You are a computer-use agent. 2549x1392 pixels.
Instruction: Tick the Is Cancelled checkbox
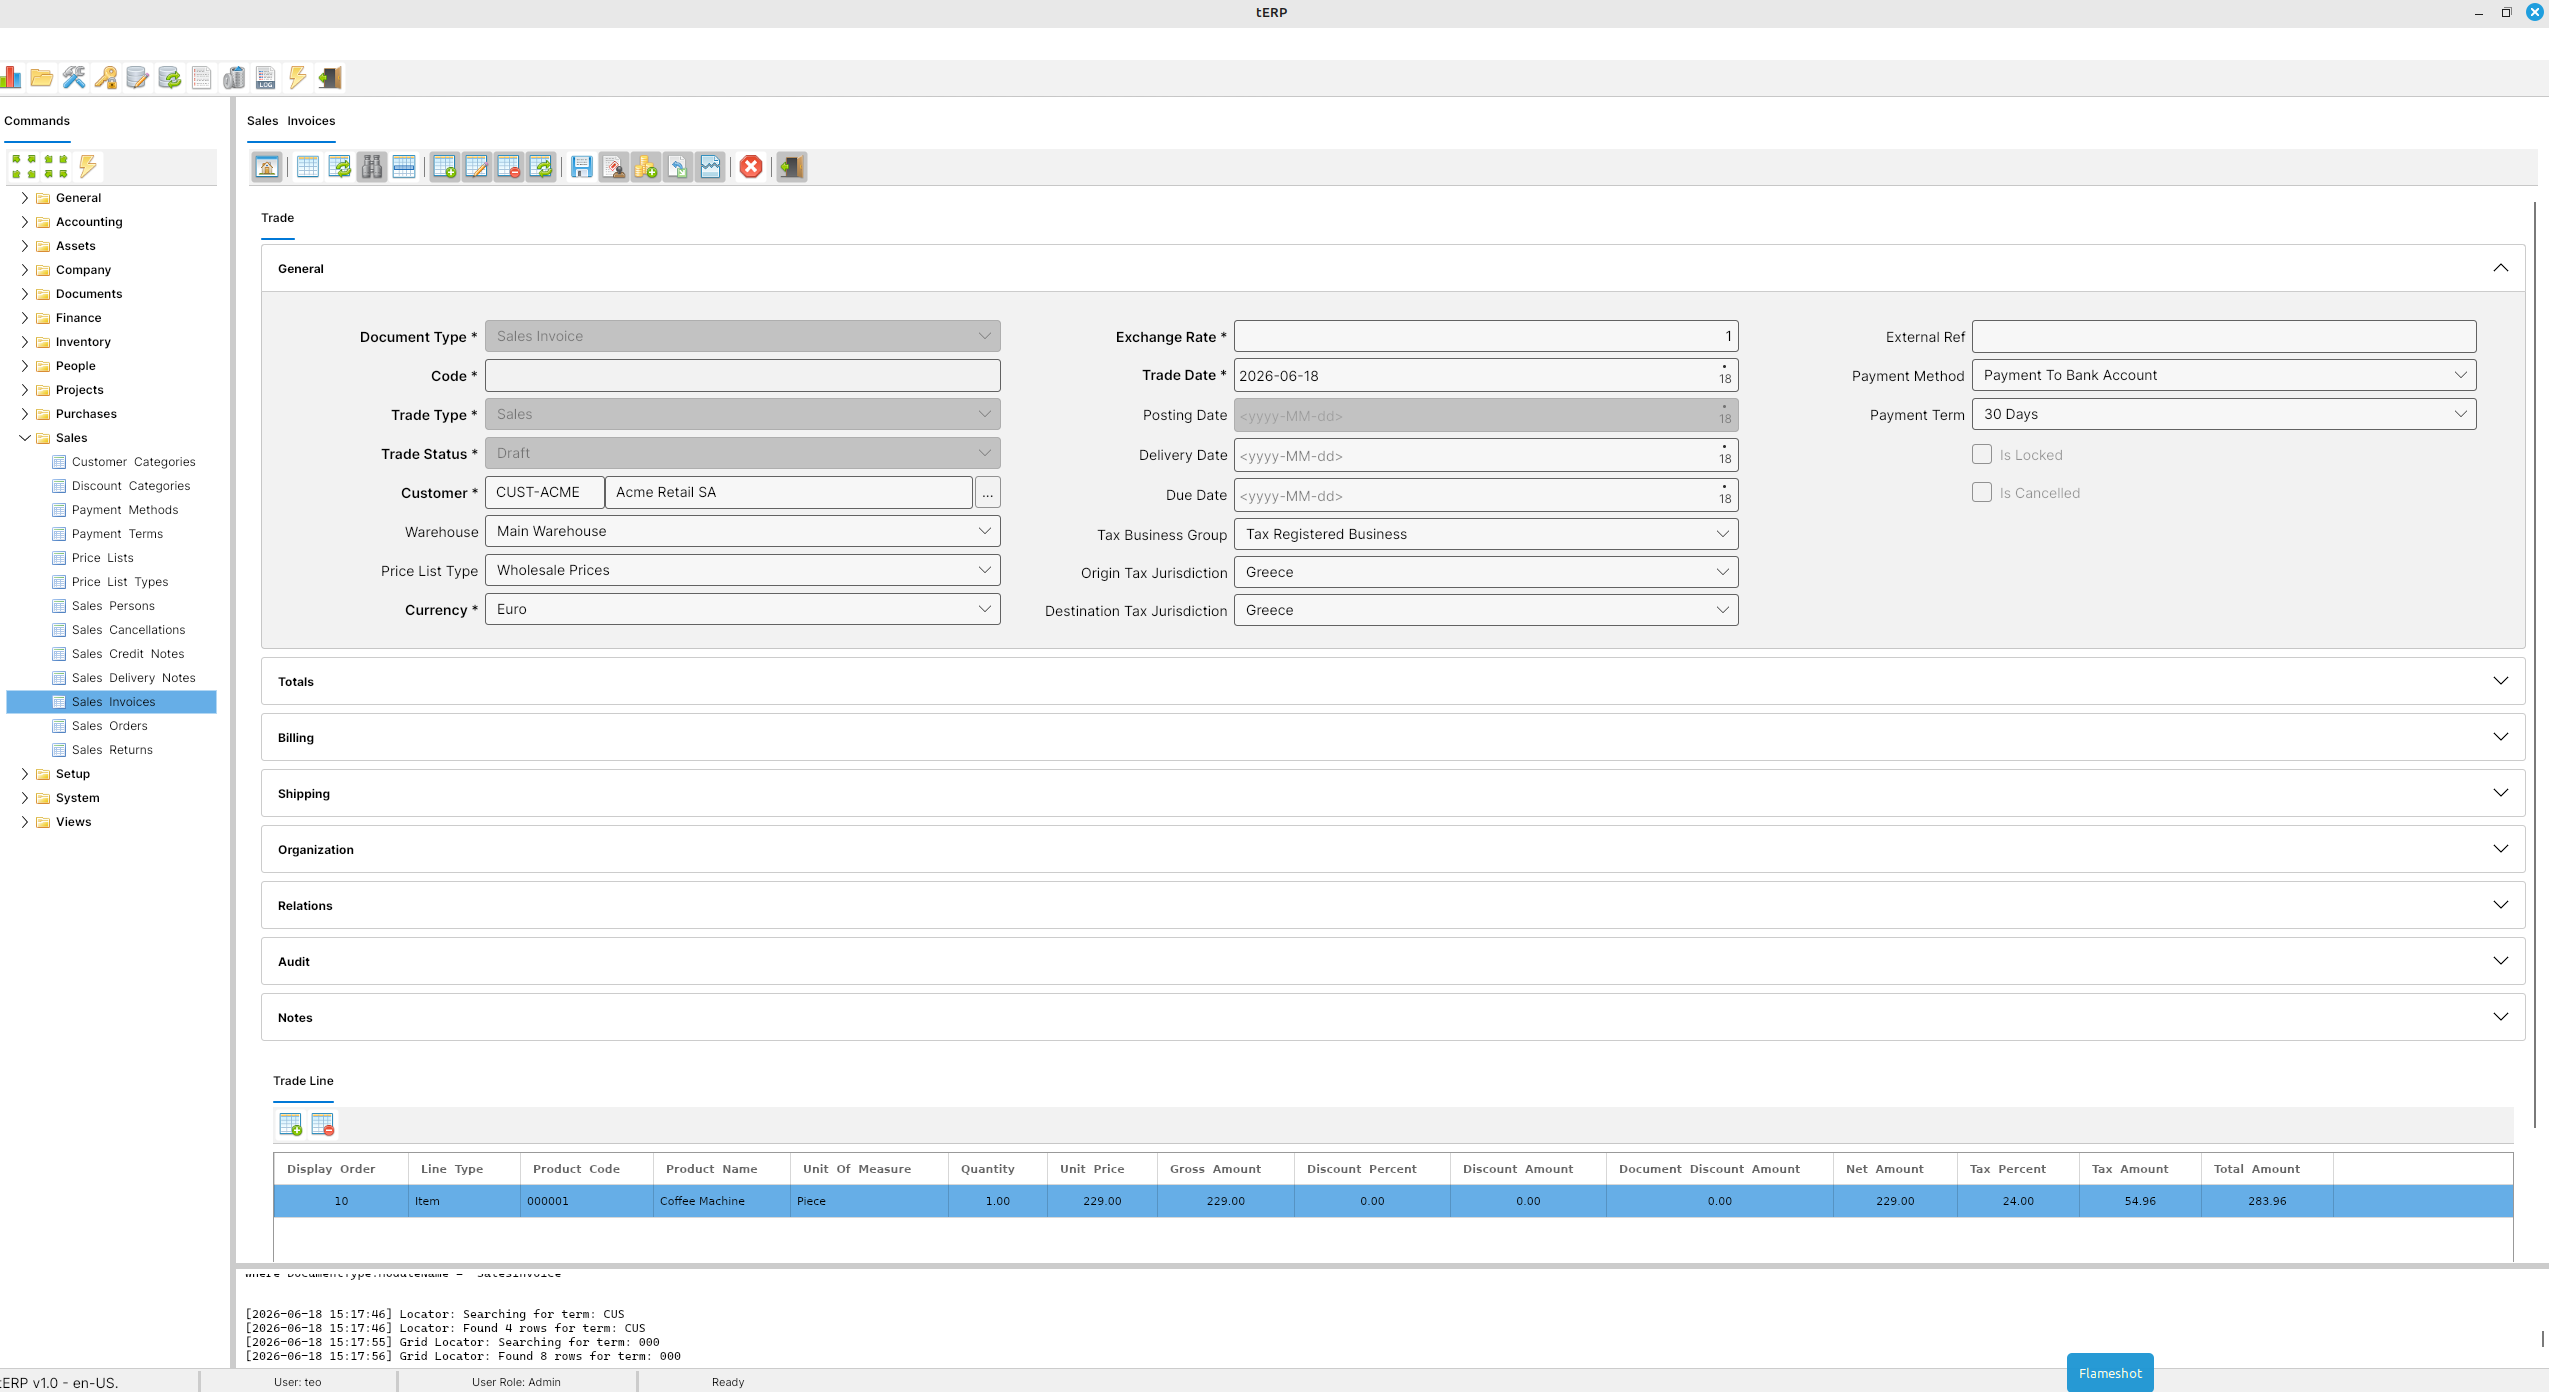coord(1982,492)
